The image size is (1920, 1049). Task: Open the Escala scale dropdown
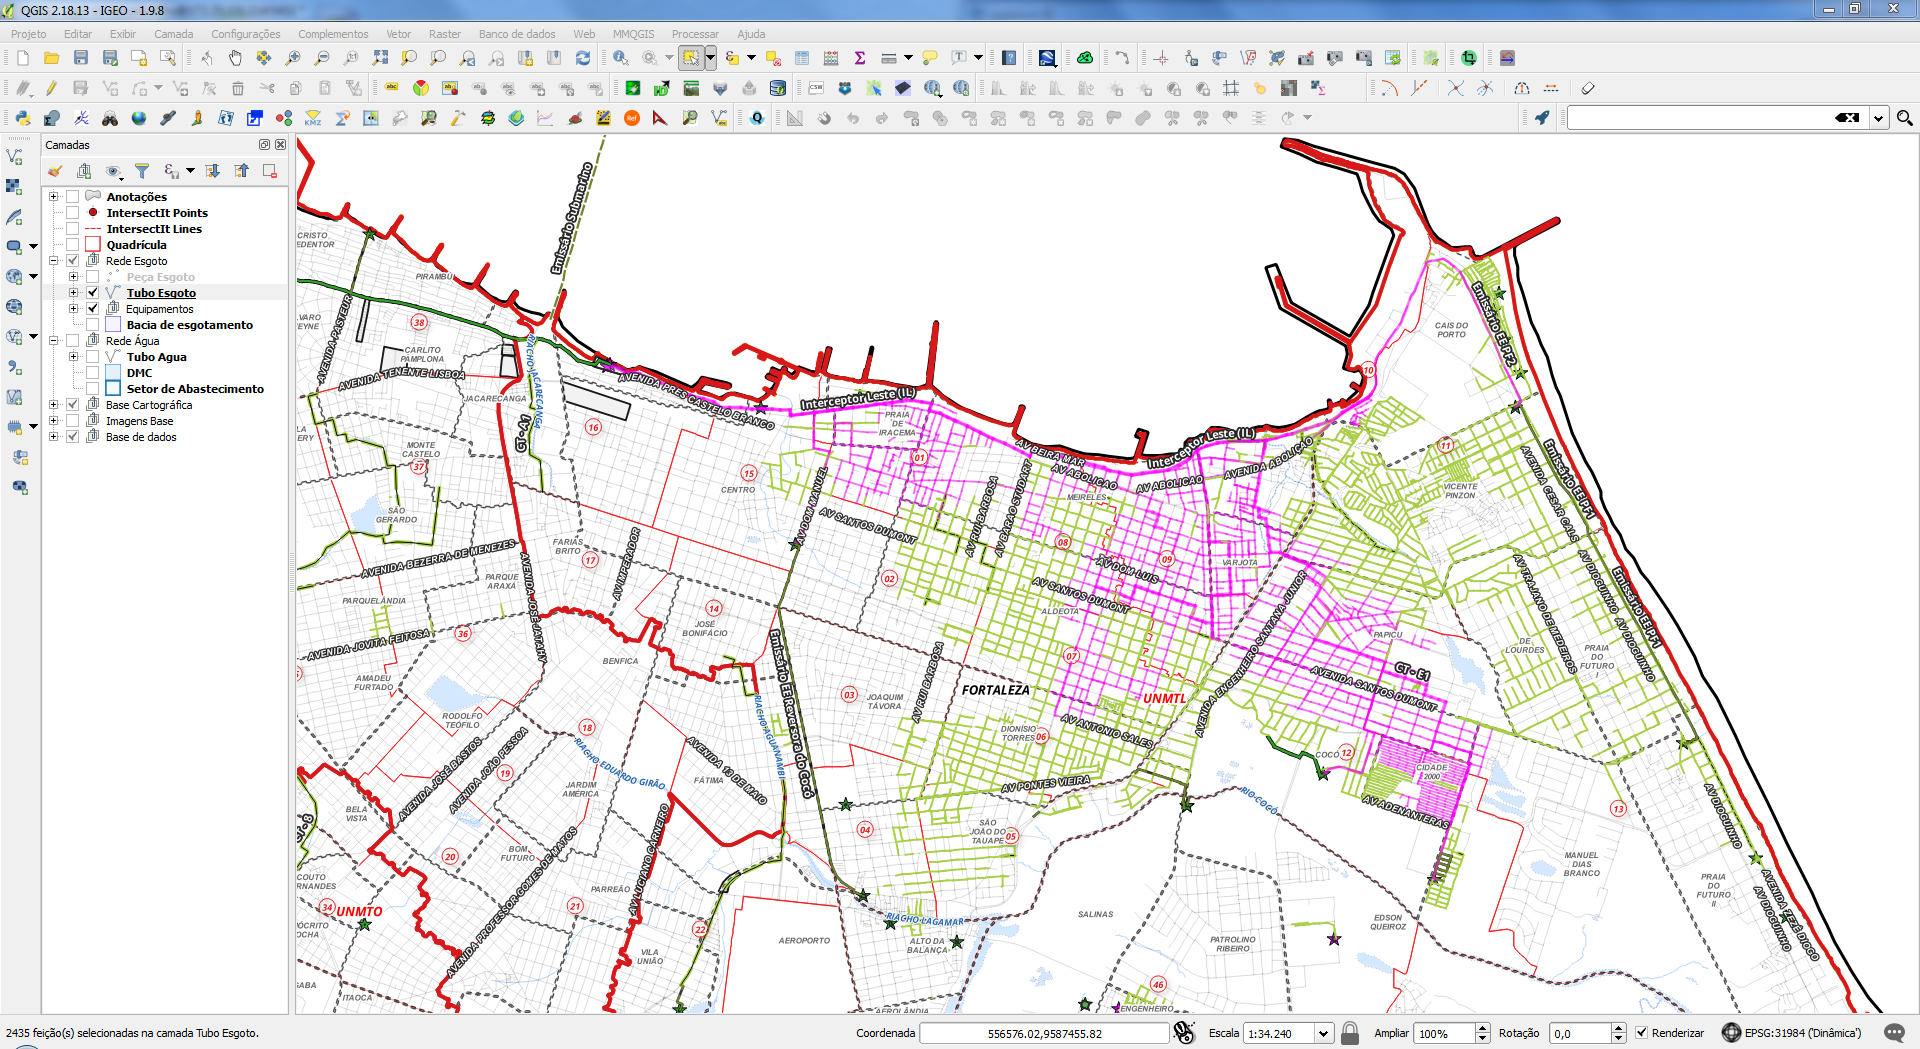pos(1324,1033)
